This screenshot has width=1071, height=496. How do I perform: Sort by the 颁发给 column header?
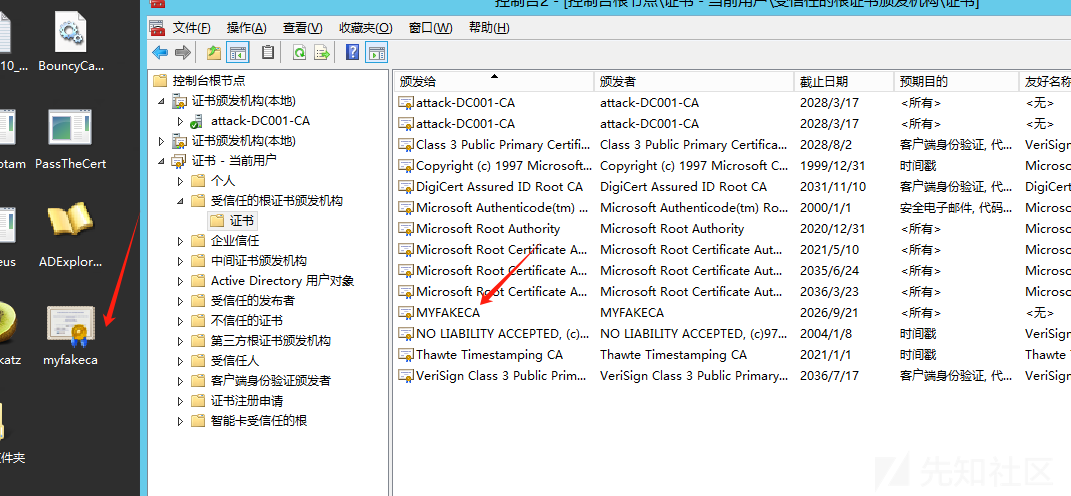[x=494, y=81]
